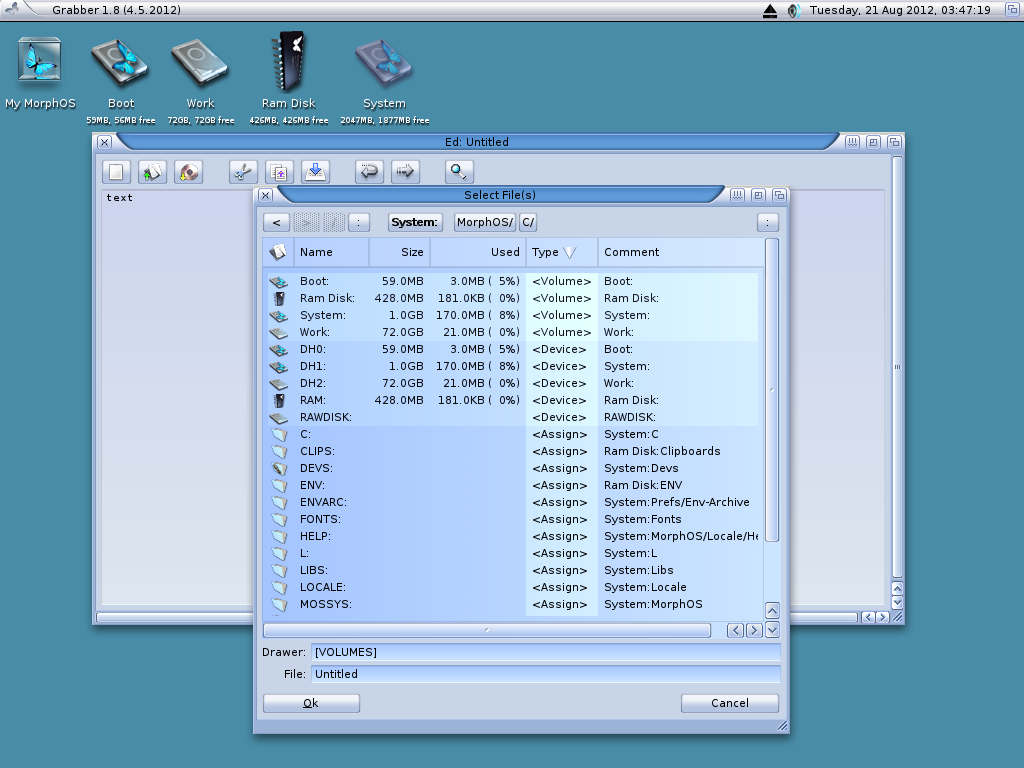Viewport: 1024px width, 768px height.
Task: Select the Boot: volume row
Action: coord(513,281)
